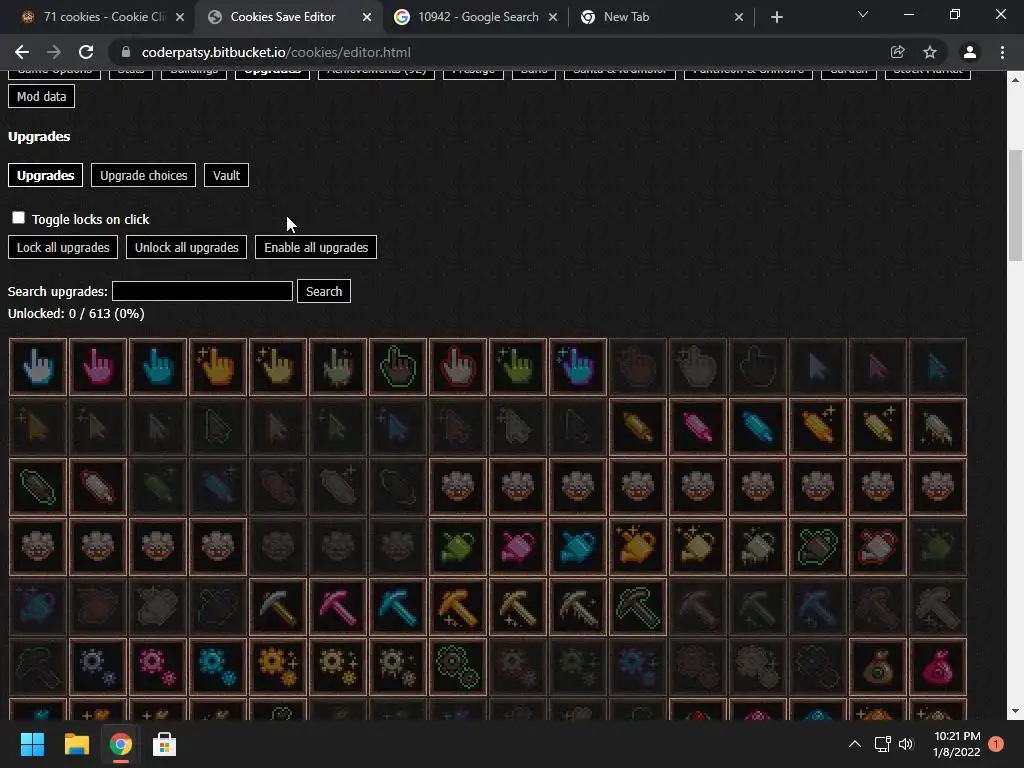
Task: Switch to the Upgrades sub-tab
Action: coord(45,175)
